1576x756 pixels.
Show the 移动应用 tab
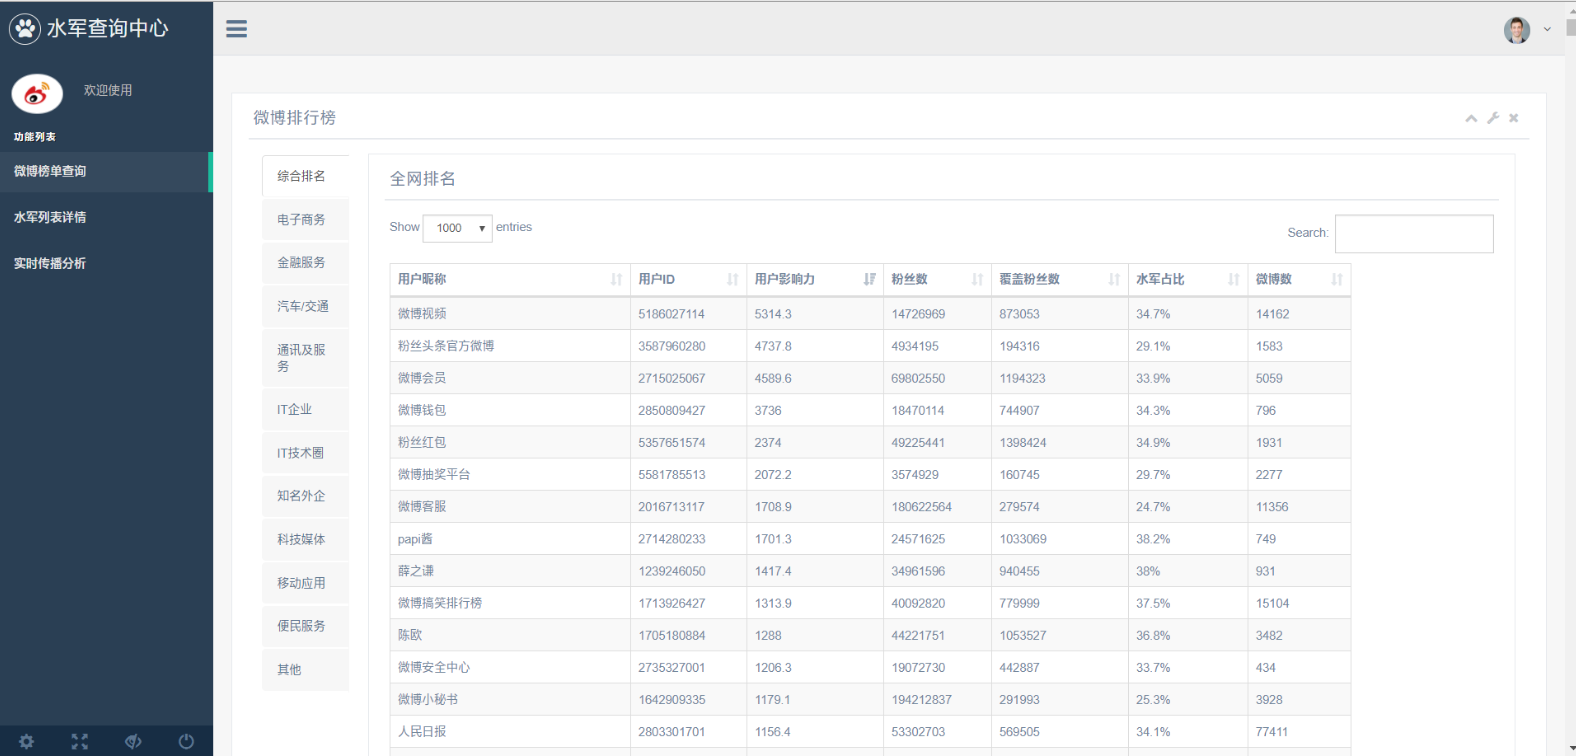[x=305, y=583]
